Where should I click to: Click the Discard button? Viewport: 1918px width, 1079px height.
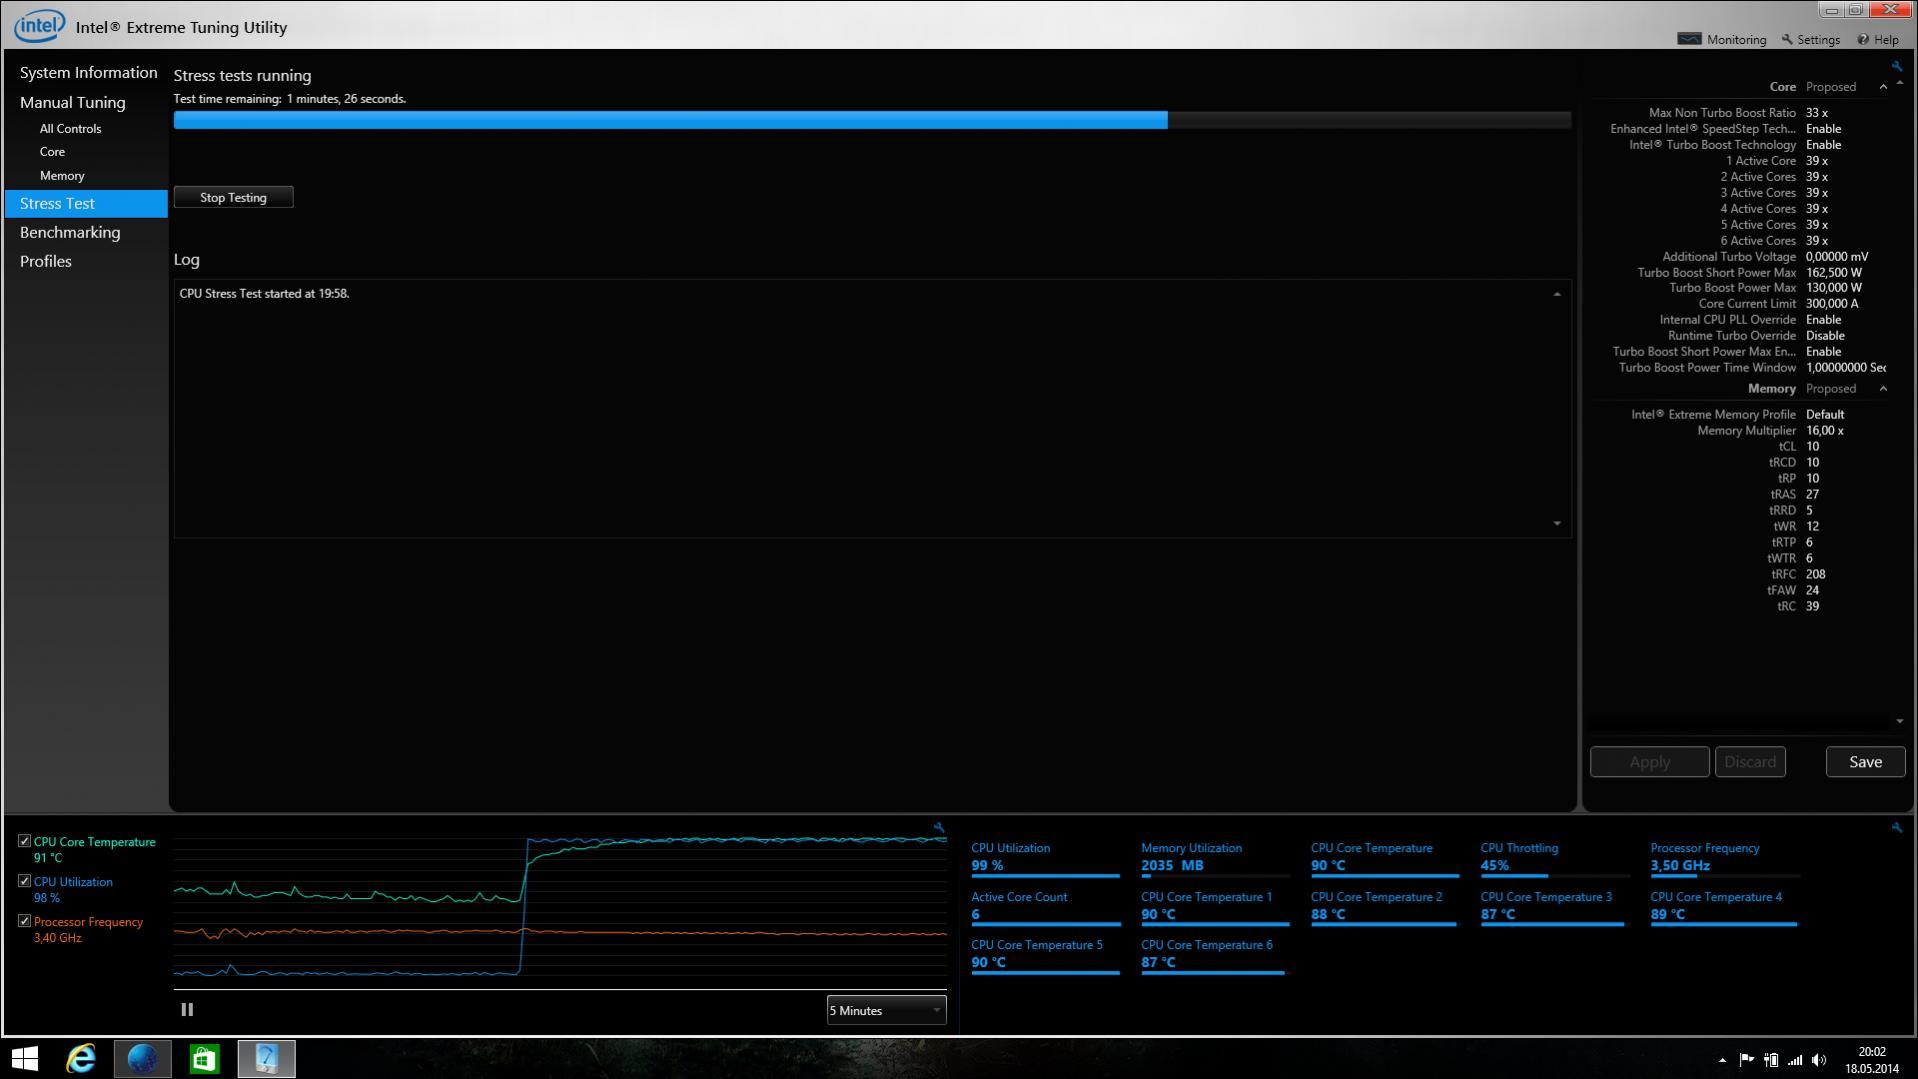pyautogui.click(x=1750, y=762)
